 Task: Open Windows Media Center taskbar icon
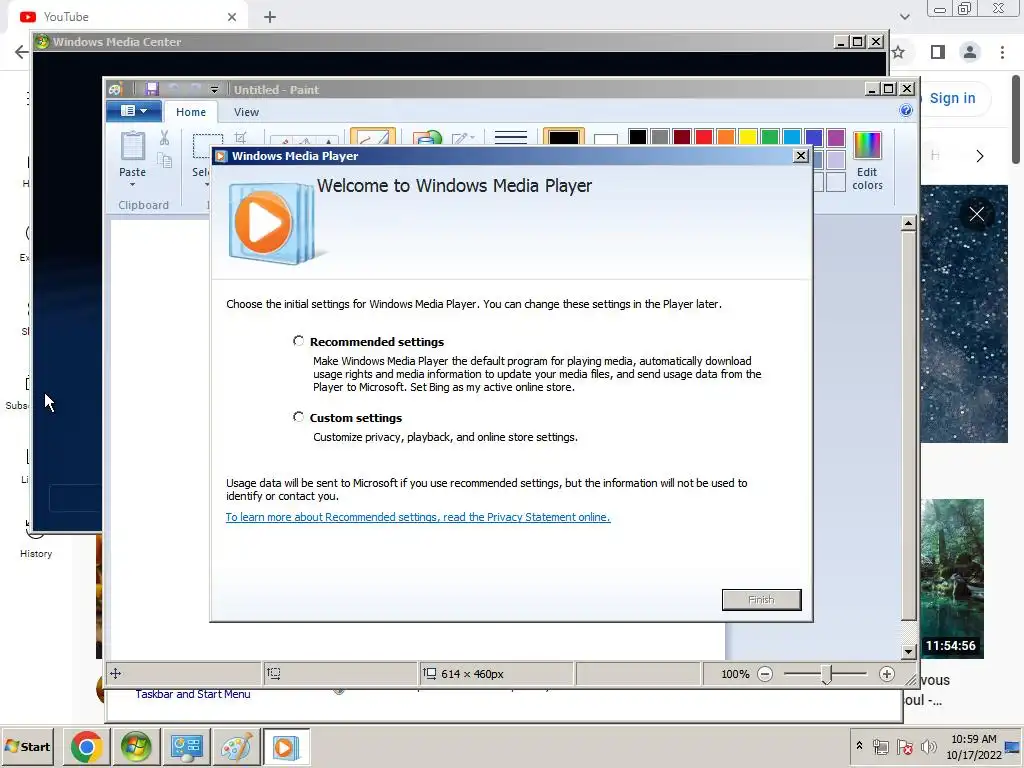point(136,746)
